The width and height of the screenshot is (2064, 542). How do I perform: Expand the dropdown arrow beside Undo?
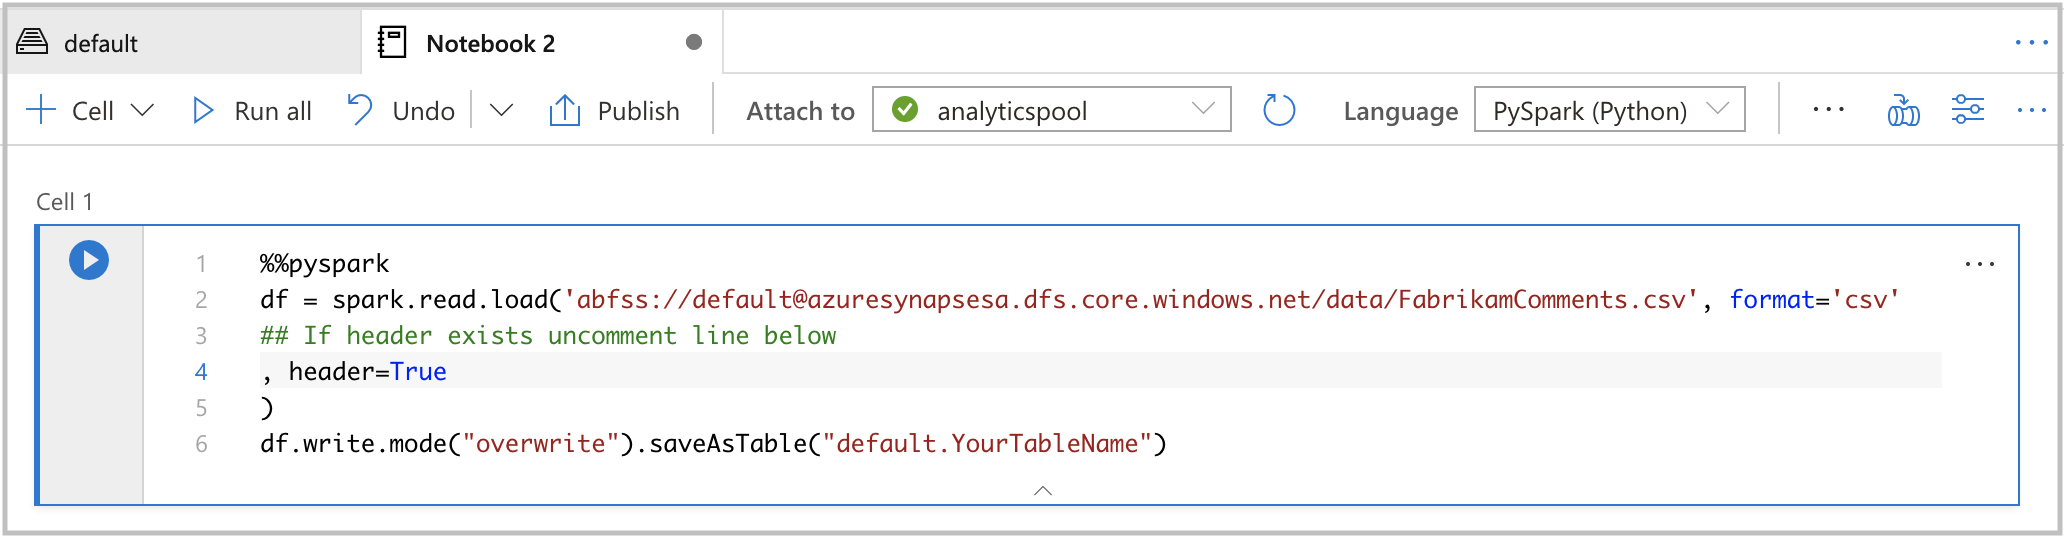(501, 110)
